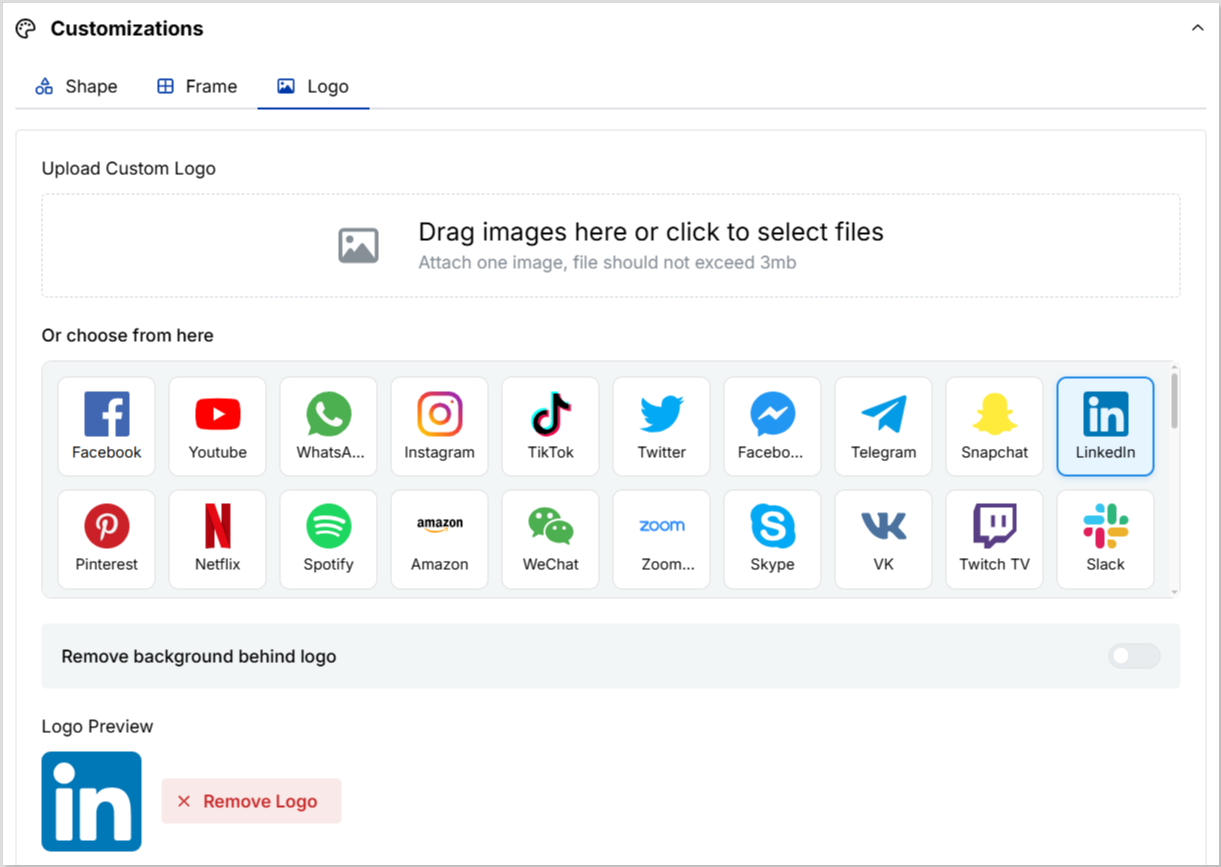Screen dimensions: 1221x867
Task: Select the TikTok logo
Action: [550, 426]
